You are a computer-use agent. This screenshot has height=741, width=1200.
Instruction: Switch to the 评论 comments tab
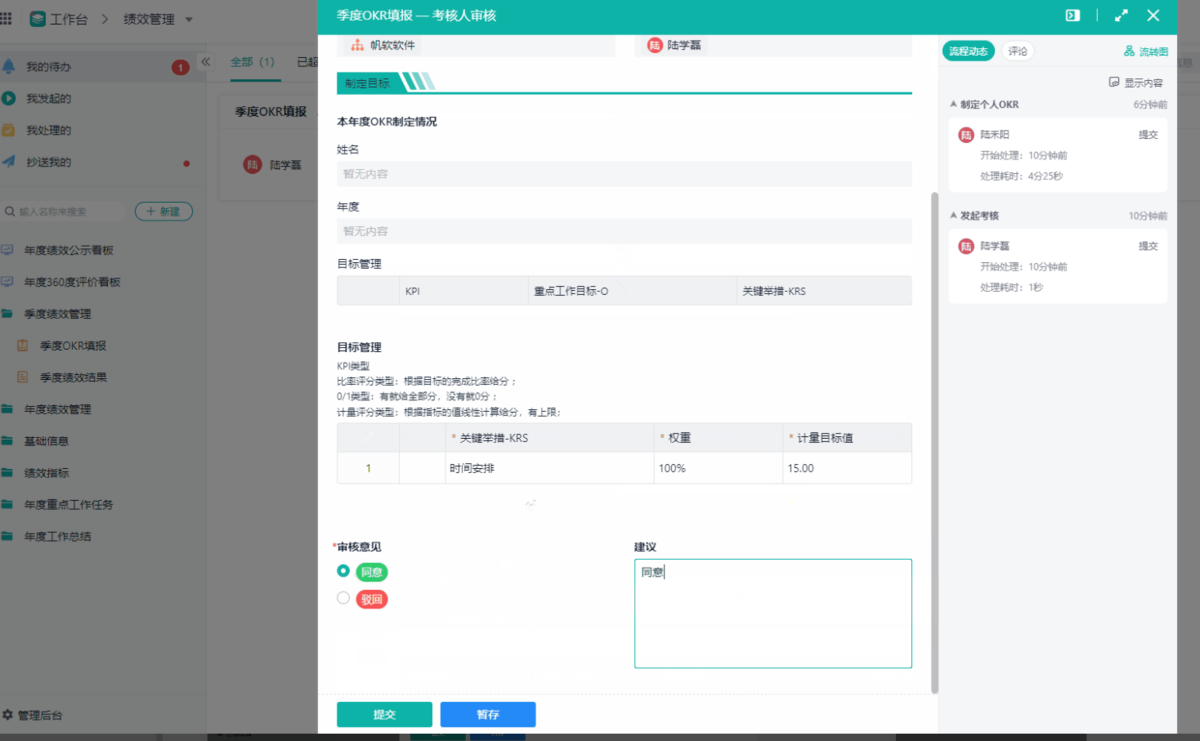1017,50
